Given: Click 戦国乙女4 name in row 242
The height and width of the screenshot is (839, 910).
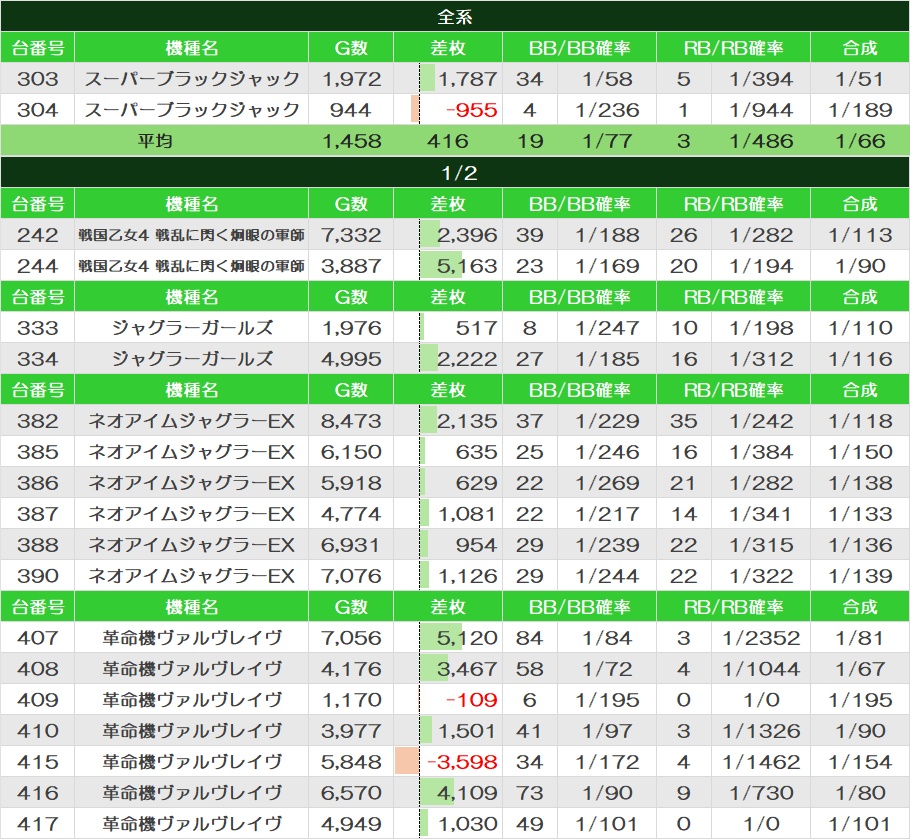Looking at the screenshot, I should click(192, 234).
